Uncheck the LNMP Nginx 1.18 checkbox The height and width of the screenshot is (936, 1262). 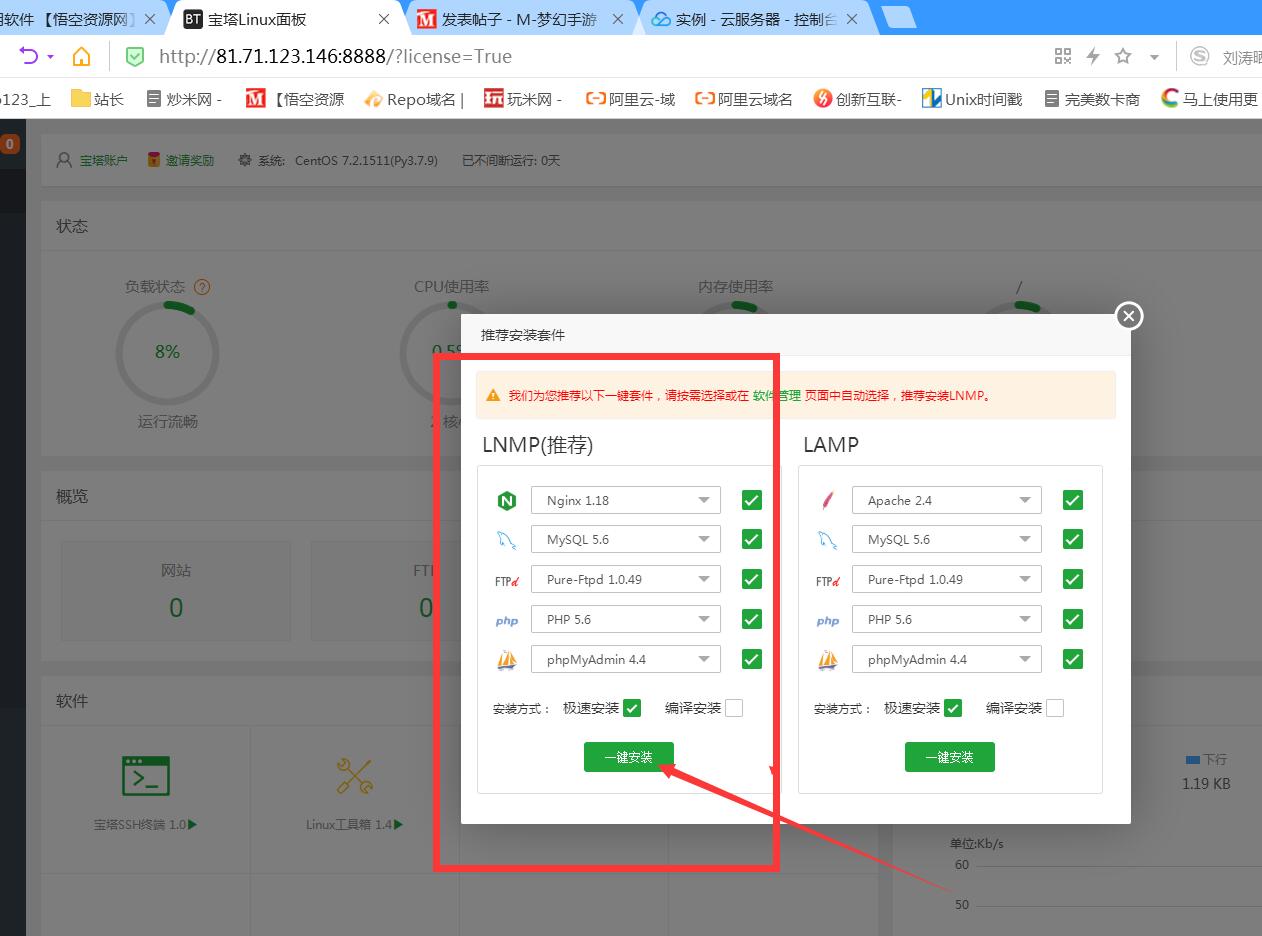pyautogui.click(x=752, y=500)
